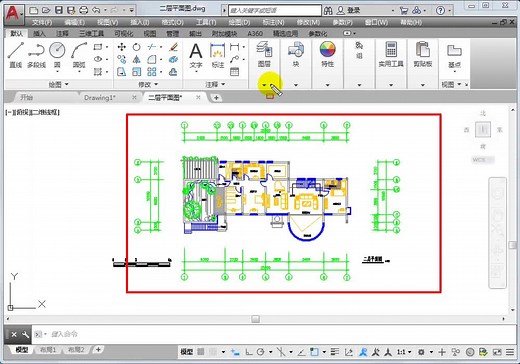
Task: Open quick access toolbar customize dropdown
Action: 132,10
